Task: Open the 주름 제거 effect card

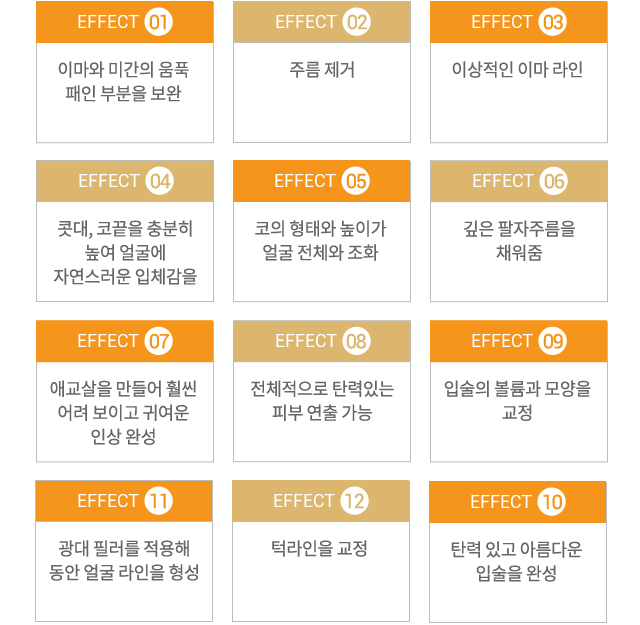Action: (322, 72)
